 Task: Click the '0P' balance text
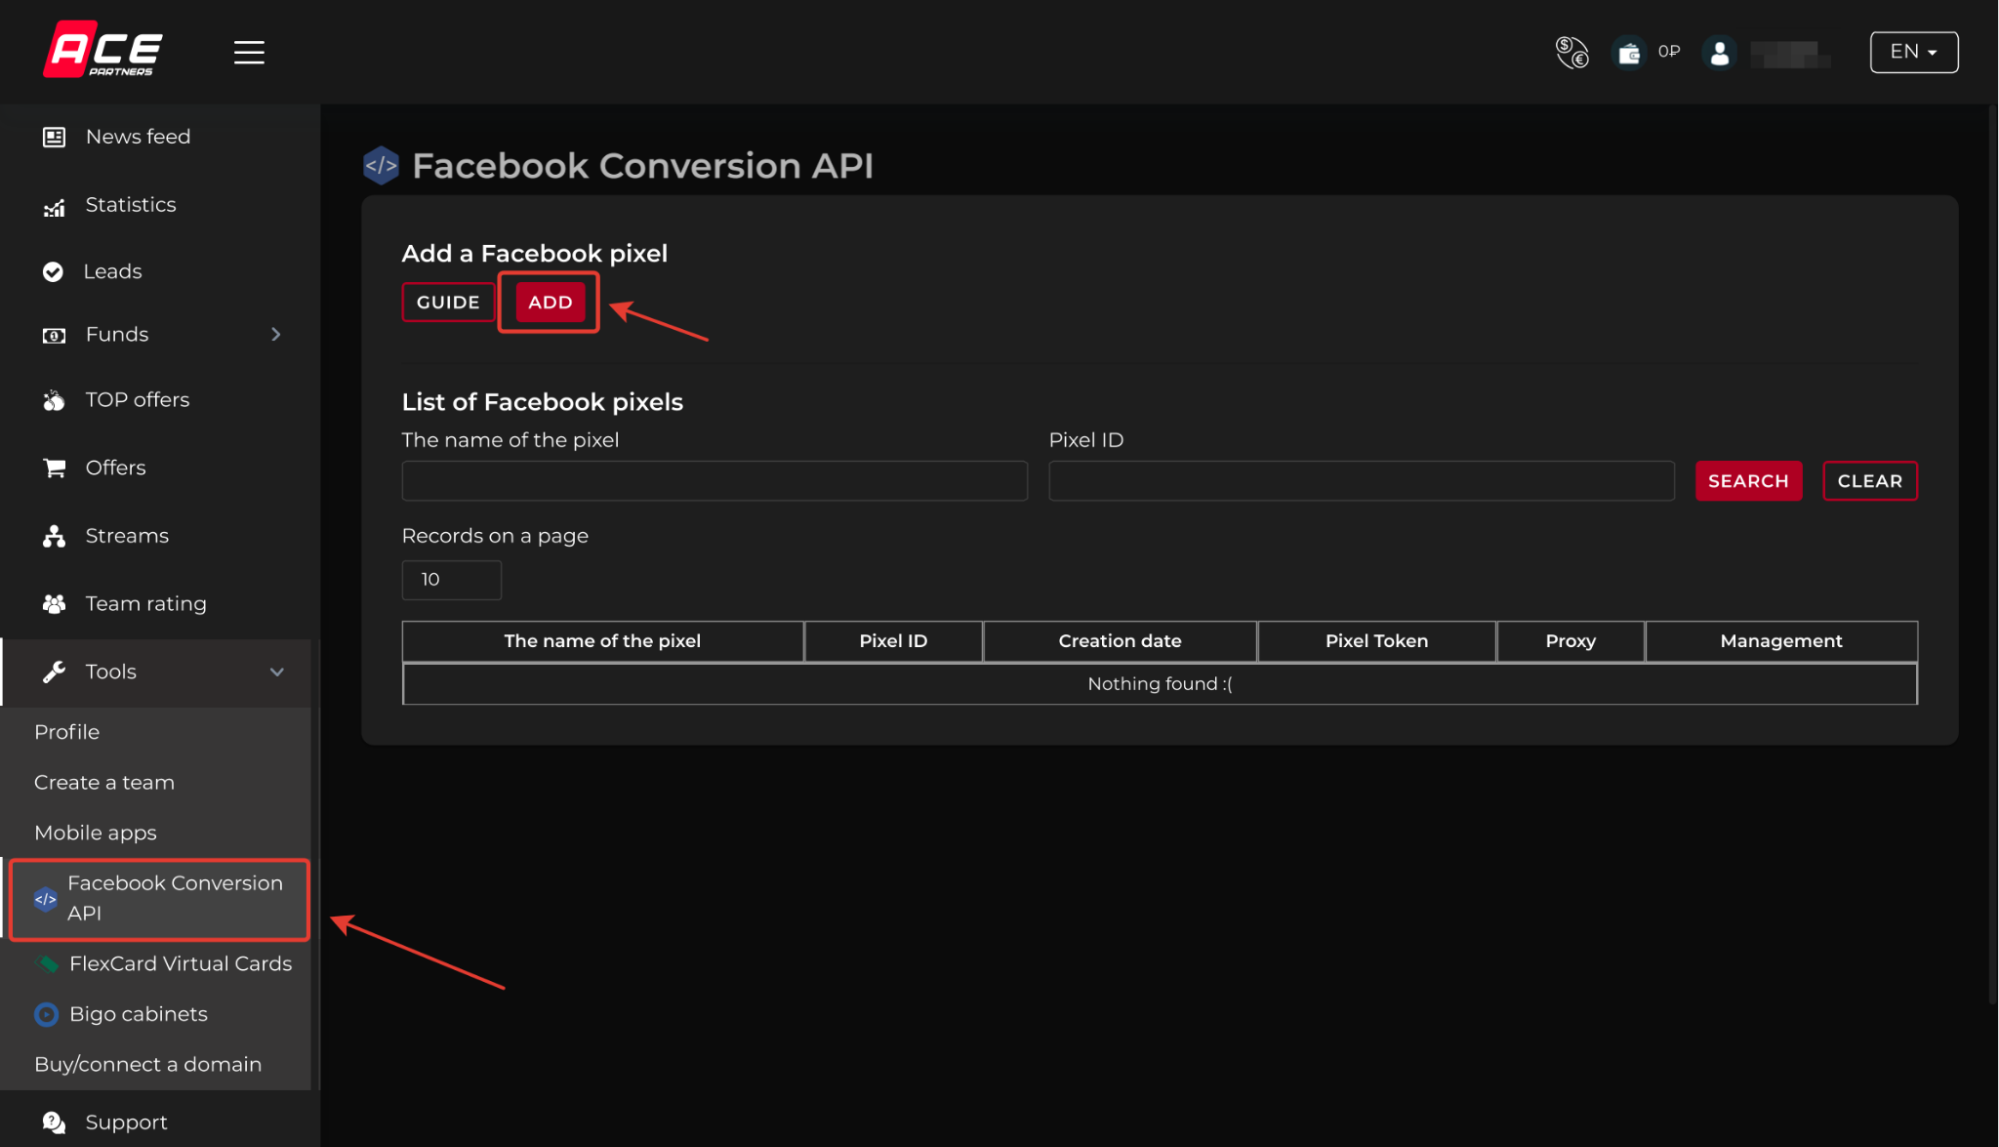point(1669,52)
